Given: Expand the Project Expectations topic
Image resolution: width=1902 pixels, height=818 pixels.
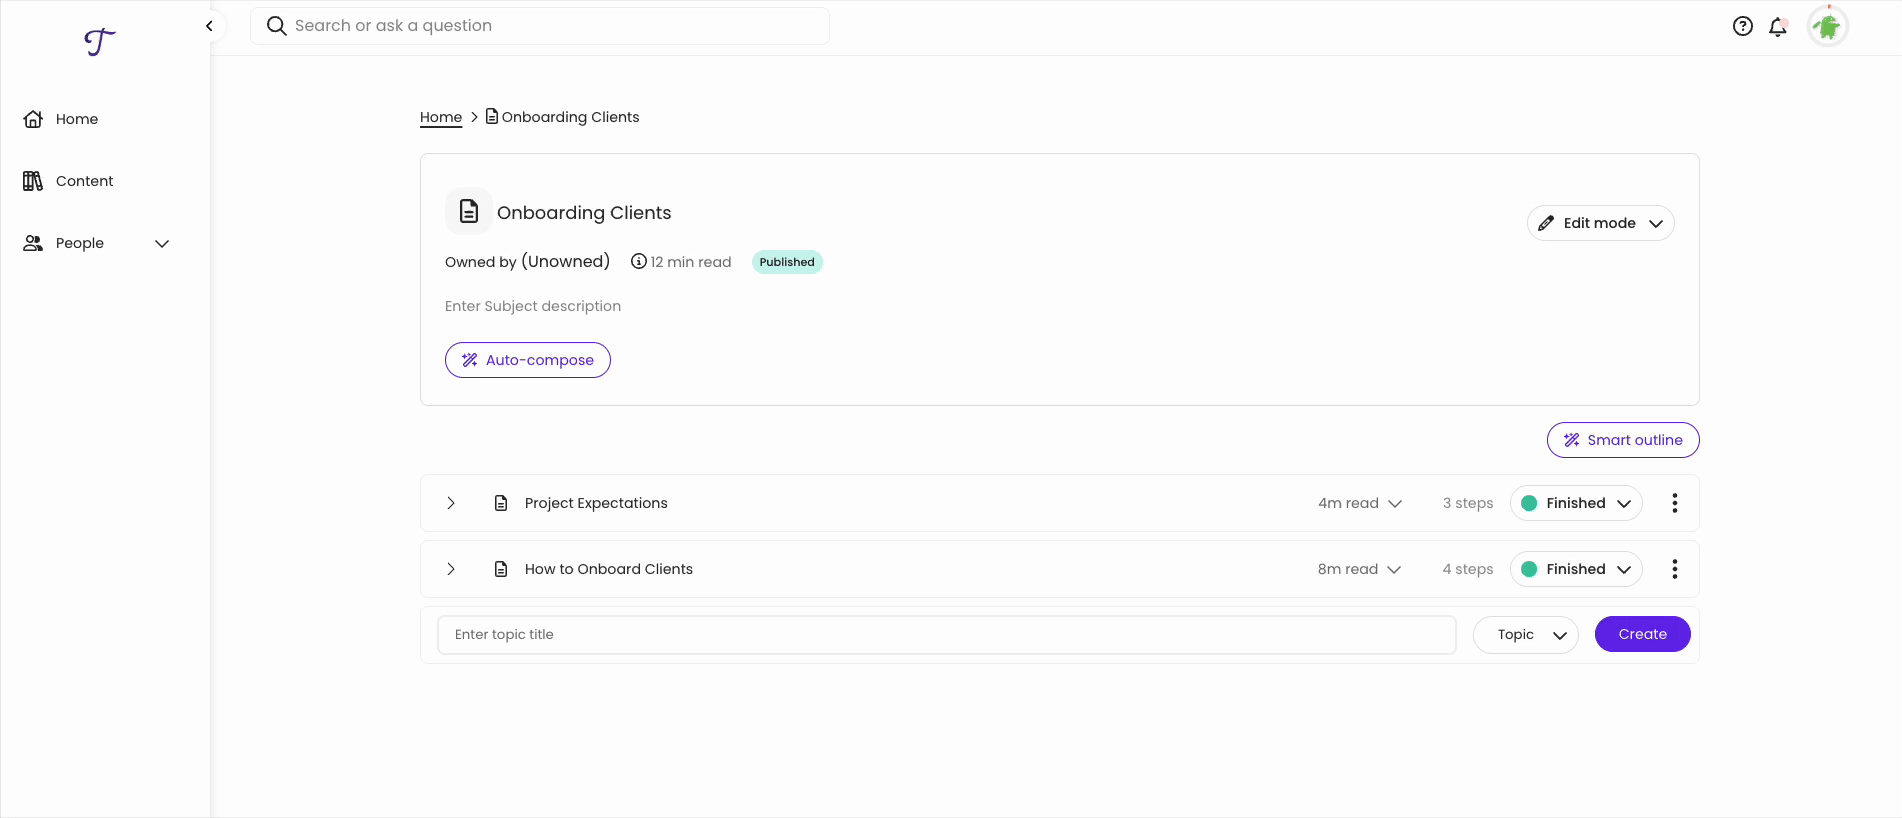Looking at the screenshot, I should pos(451,503).
